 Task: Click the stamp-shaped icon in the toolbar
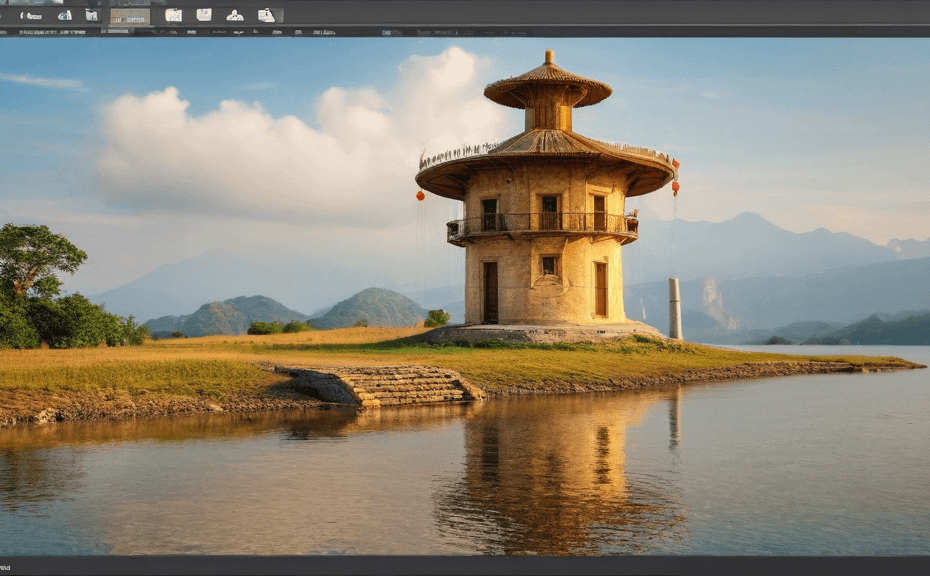pos(235,15)
